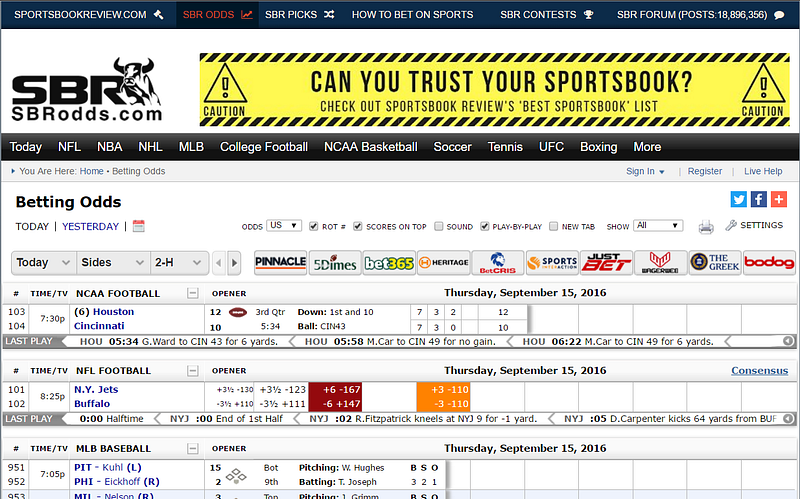
Task: Go to next sportsbooks arrow
Action: [234, 263]
